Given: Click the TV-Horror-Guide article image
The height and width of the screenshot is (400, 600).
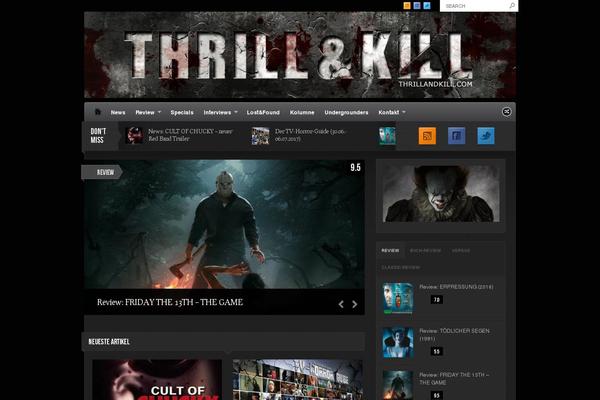Looking at the screenshot, I should [298, 380].
